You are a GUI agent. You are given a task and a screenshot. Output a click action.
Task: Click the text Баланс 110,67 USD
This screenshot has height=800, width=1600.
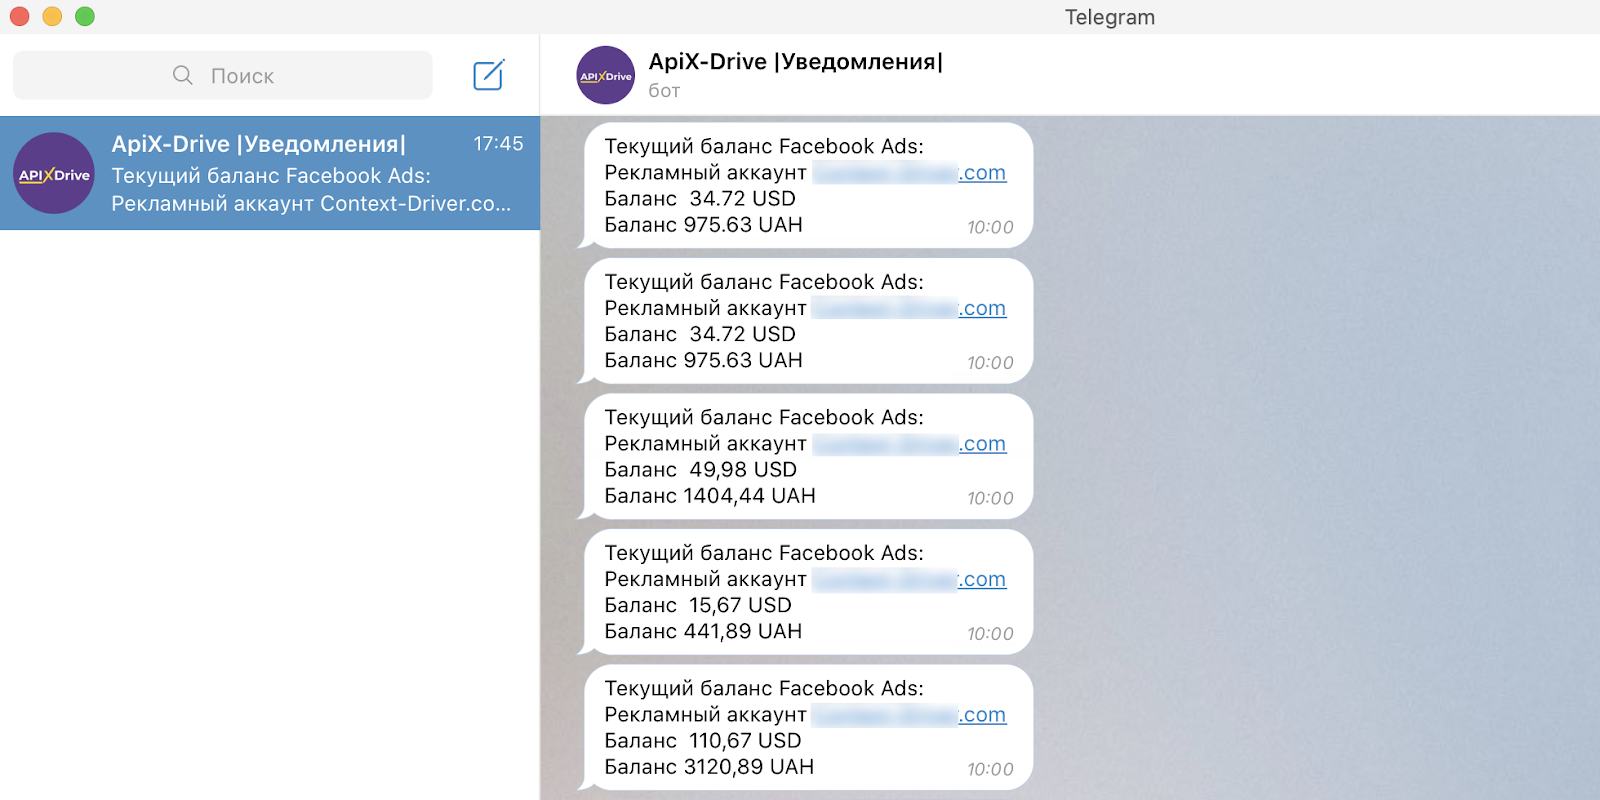point(703,741)
